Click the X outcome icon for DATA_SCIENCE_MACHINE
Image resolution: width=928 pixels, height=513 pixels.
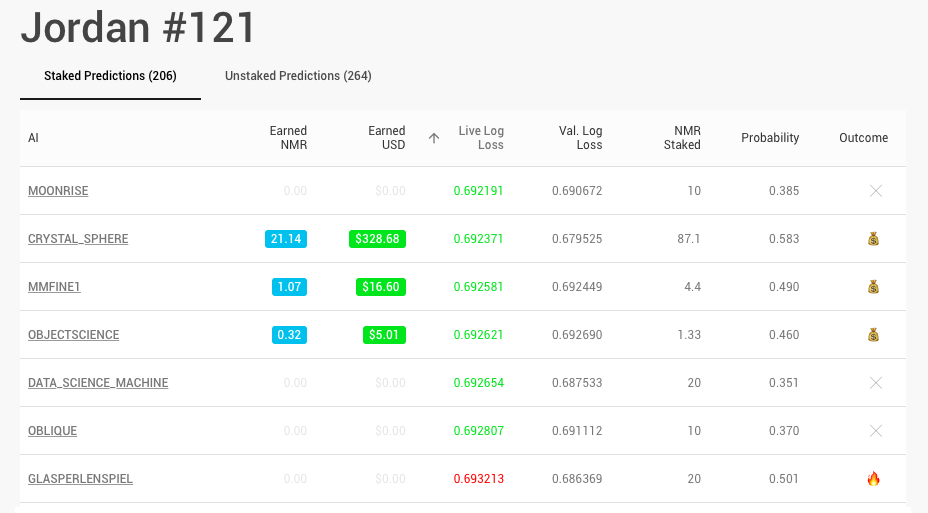tap(875, 383)
